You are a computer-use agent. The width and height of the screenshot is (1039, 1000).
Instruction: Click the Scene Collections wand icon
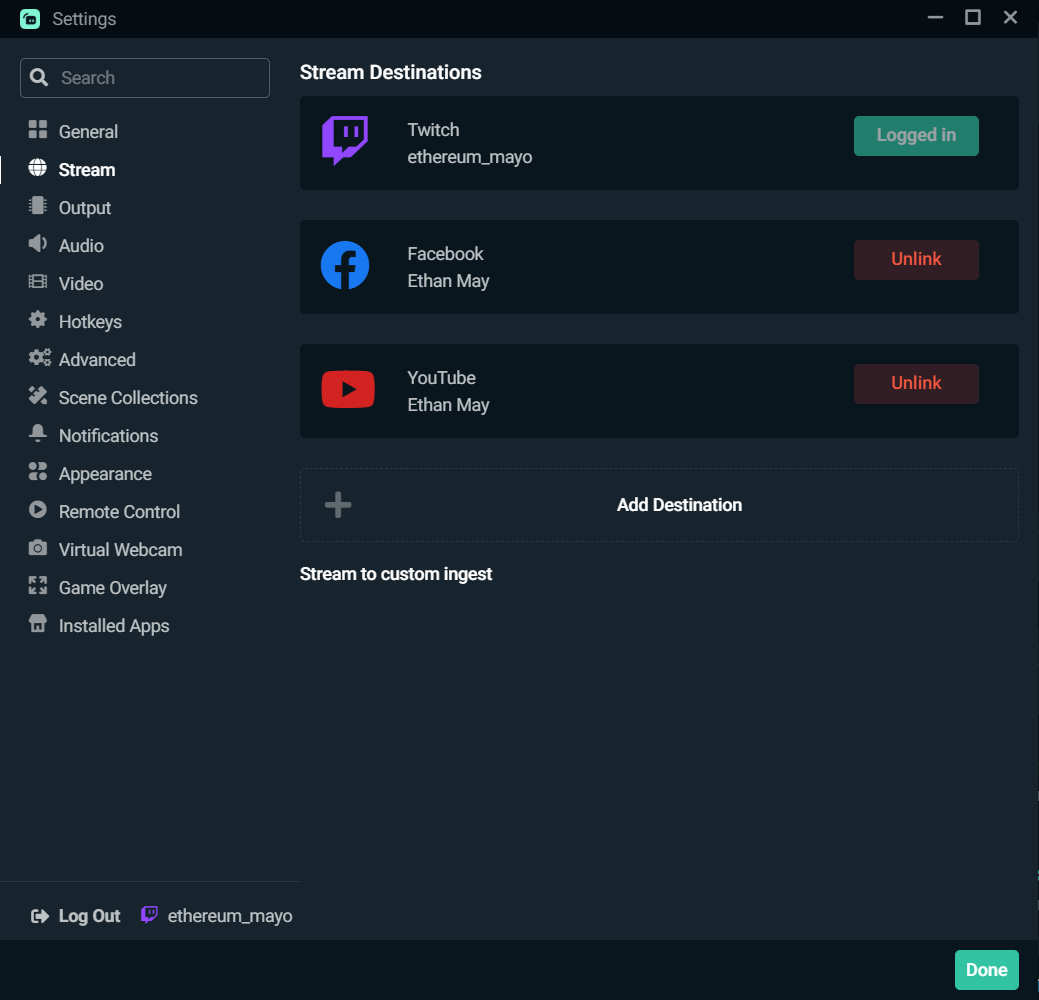pyautogui.click(x=38, y=396)
